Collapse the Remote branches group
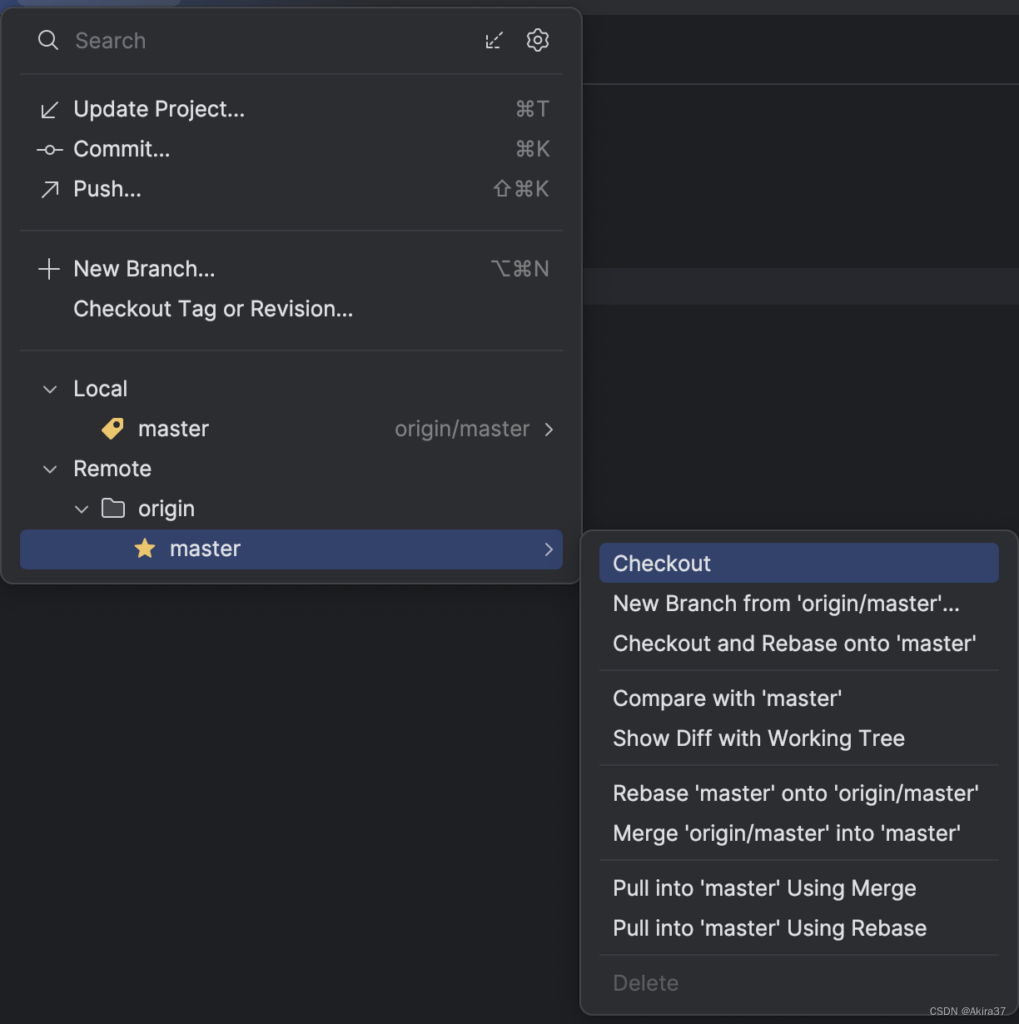The image size is (1019, 1024). tap(50, 469)
